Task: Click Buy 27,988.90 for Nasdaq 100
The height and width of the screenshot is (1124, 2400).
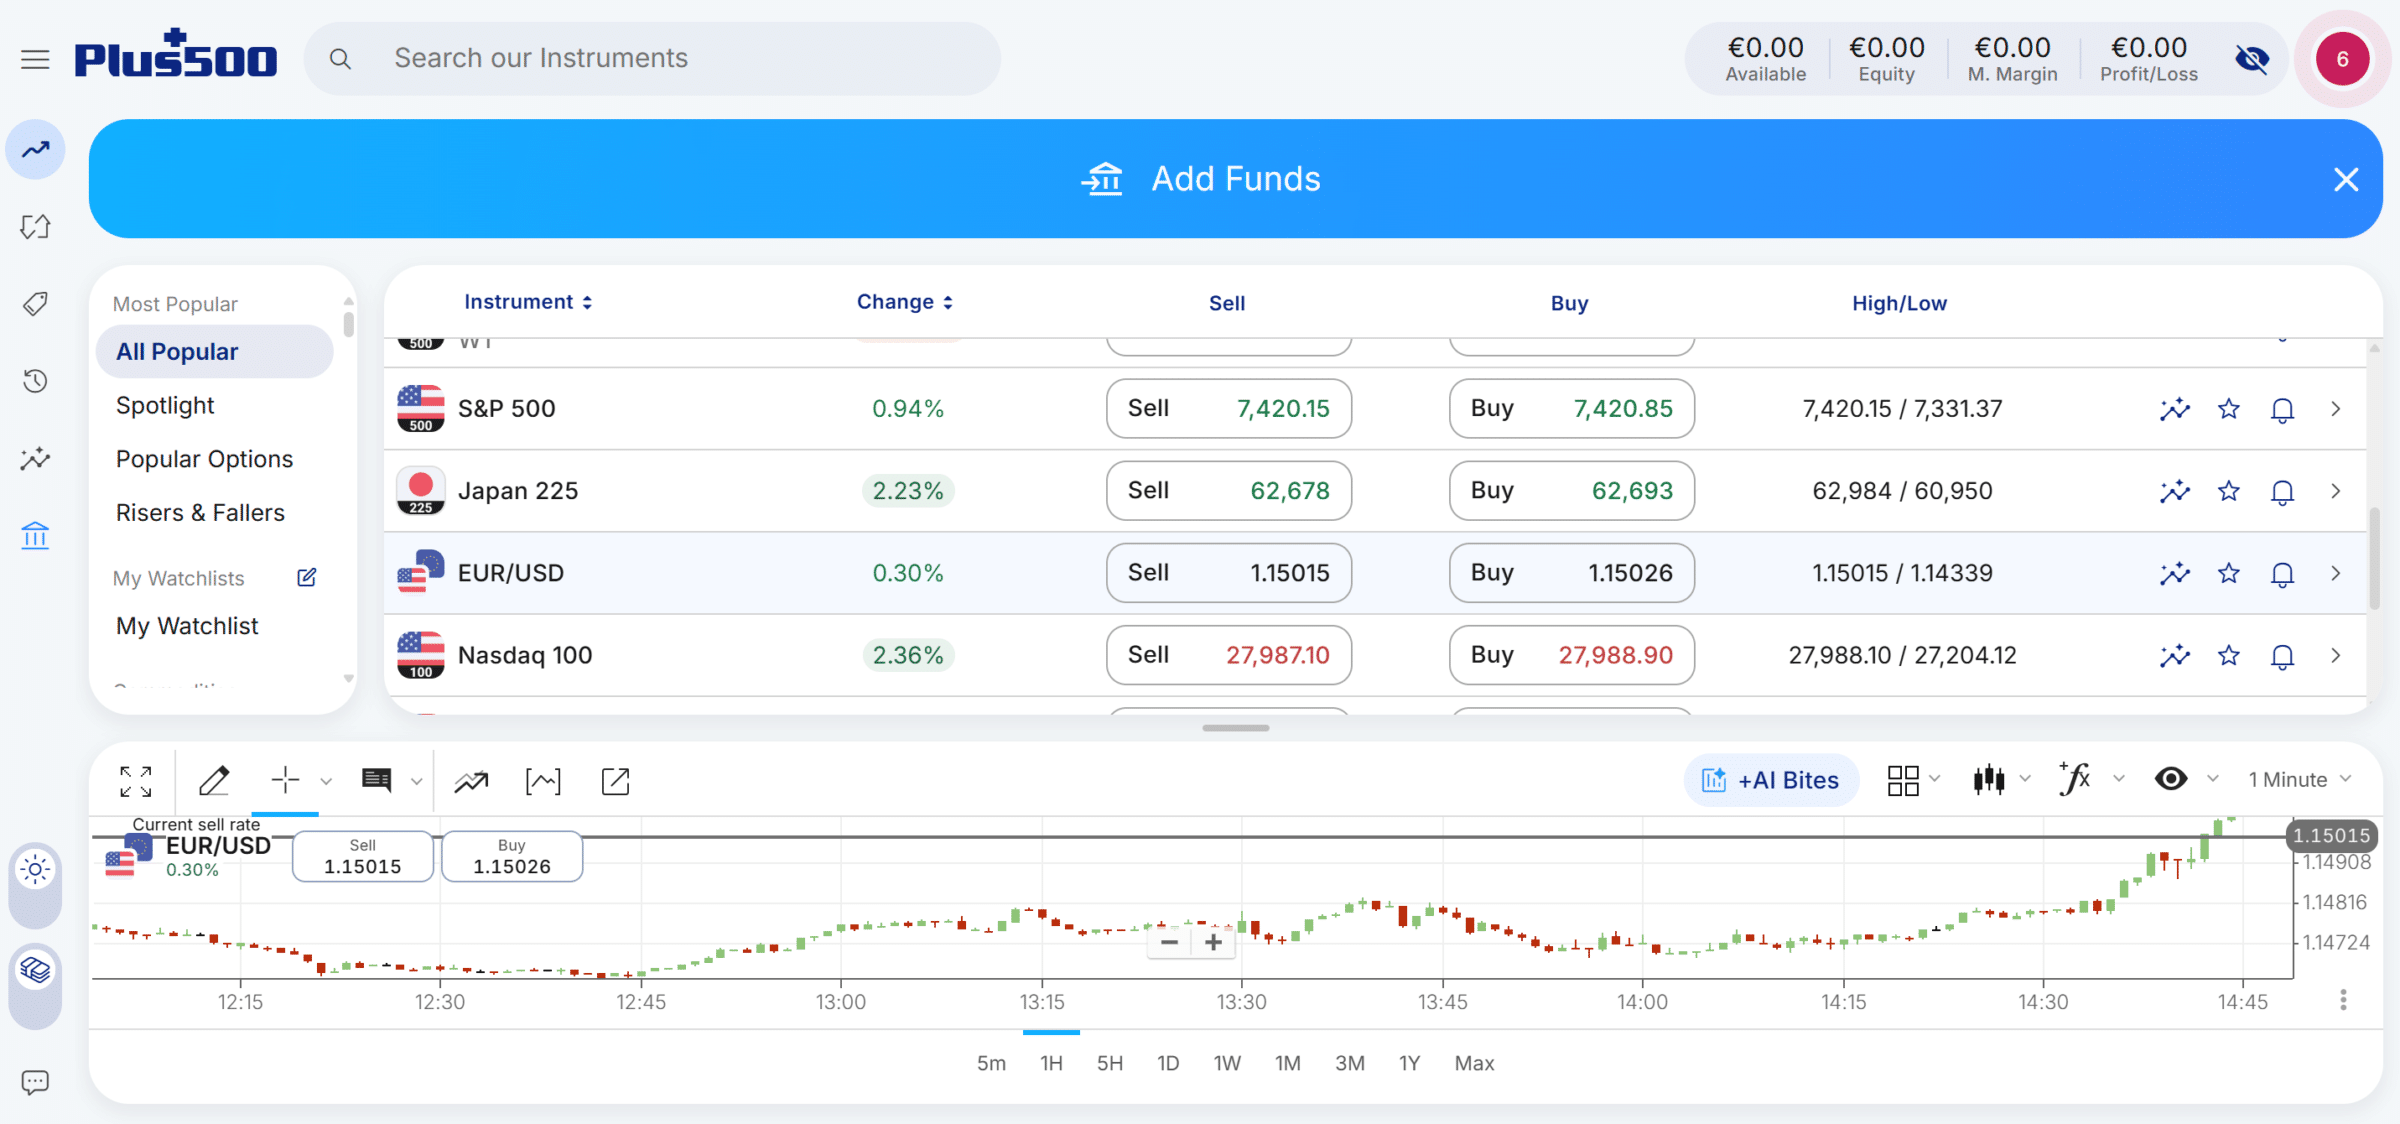Action: (x=1571, y=655)
